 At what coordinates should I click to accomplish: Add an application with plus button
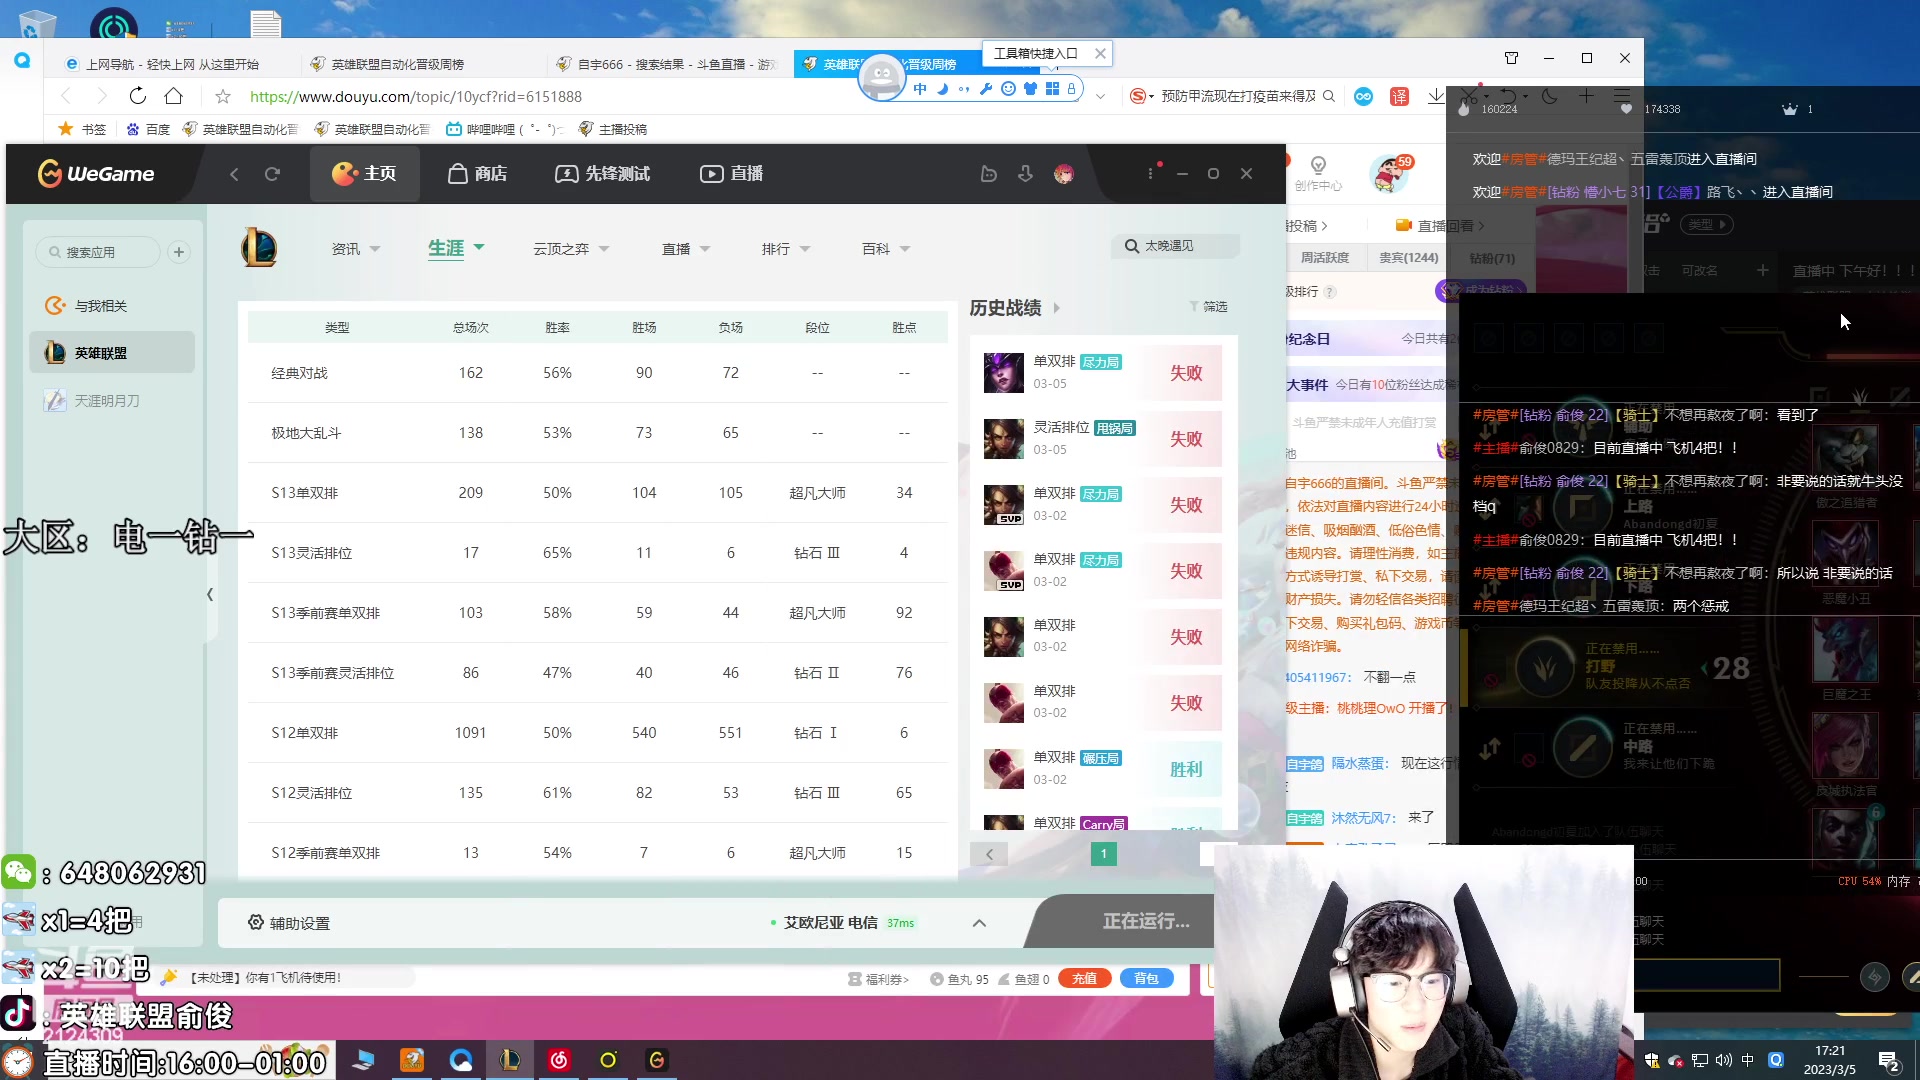tap(179, 252)
